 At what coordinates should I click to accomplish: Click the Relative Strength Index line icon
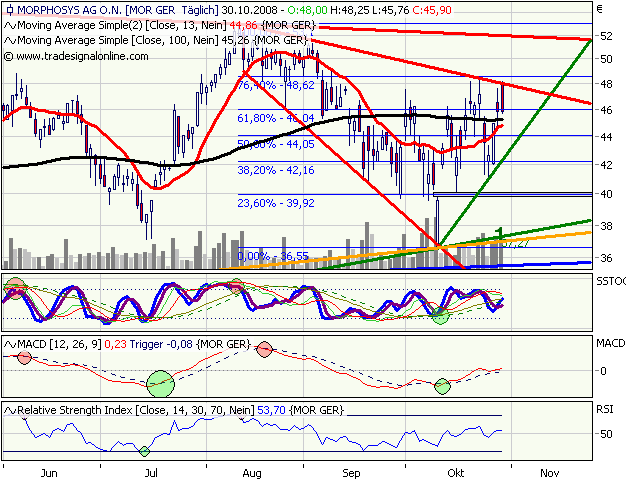(x=10, y=411)
